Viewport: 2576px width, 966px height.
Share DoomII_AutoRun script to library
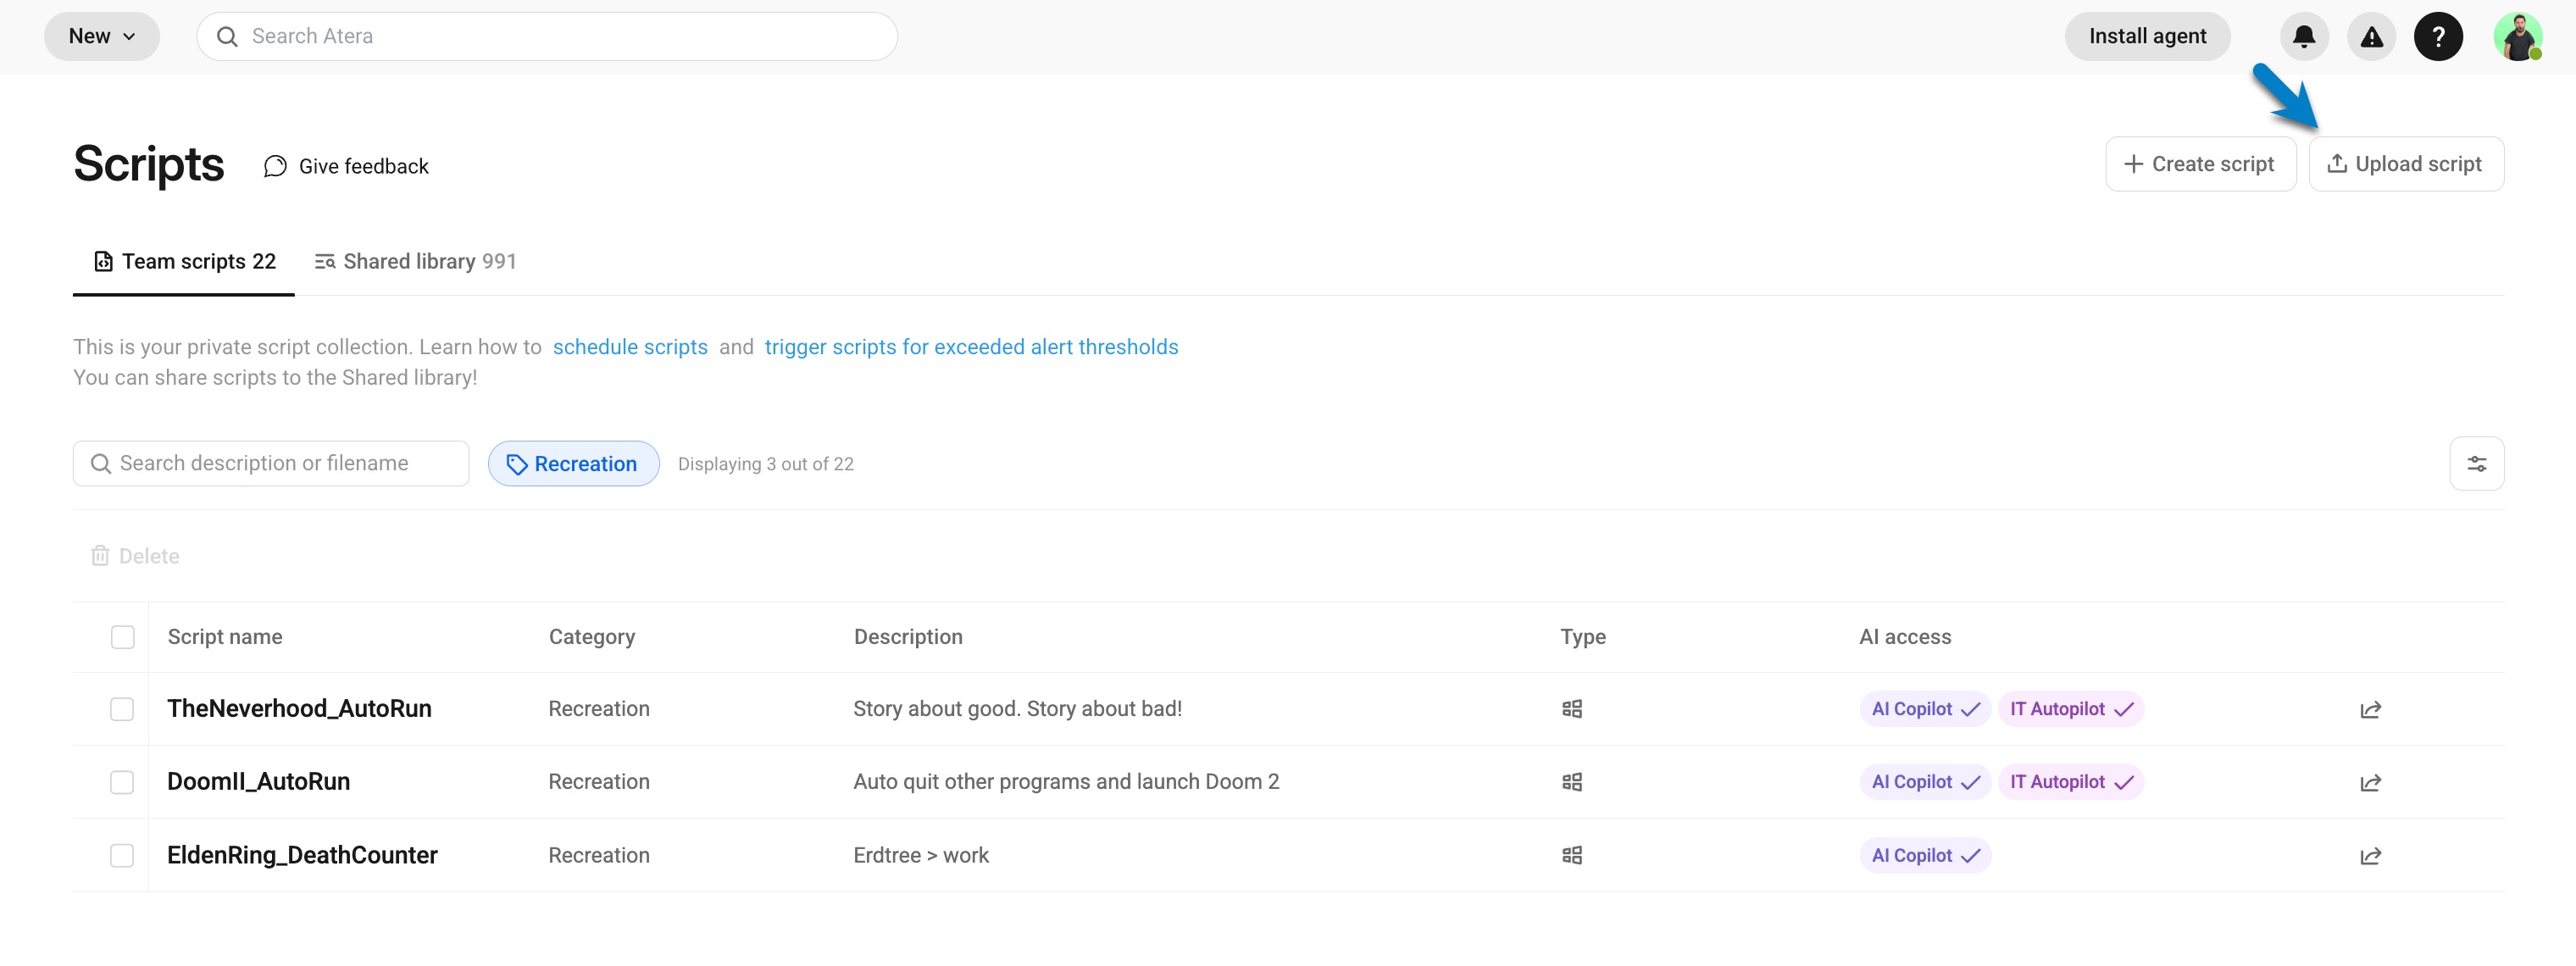pos(2370,783)
